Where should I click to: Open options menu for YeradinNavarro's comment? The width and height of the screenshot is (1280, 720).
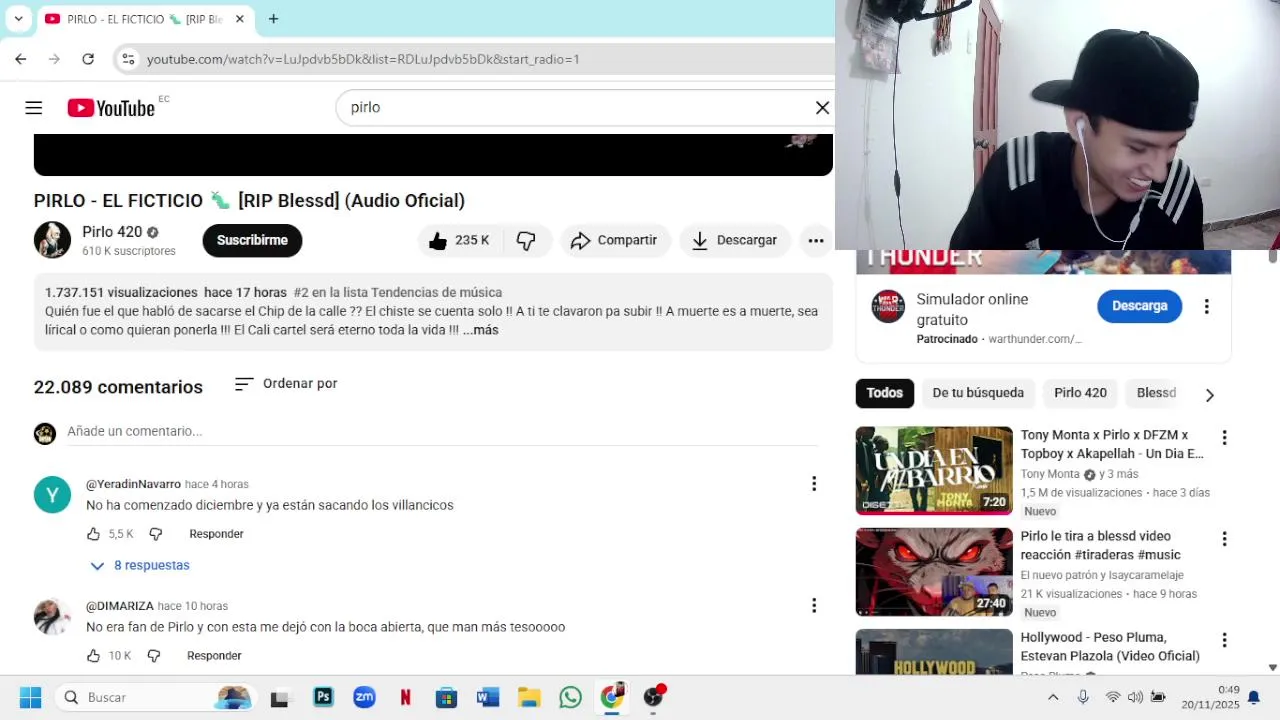point(814,484)
